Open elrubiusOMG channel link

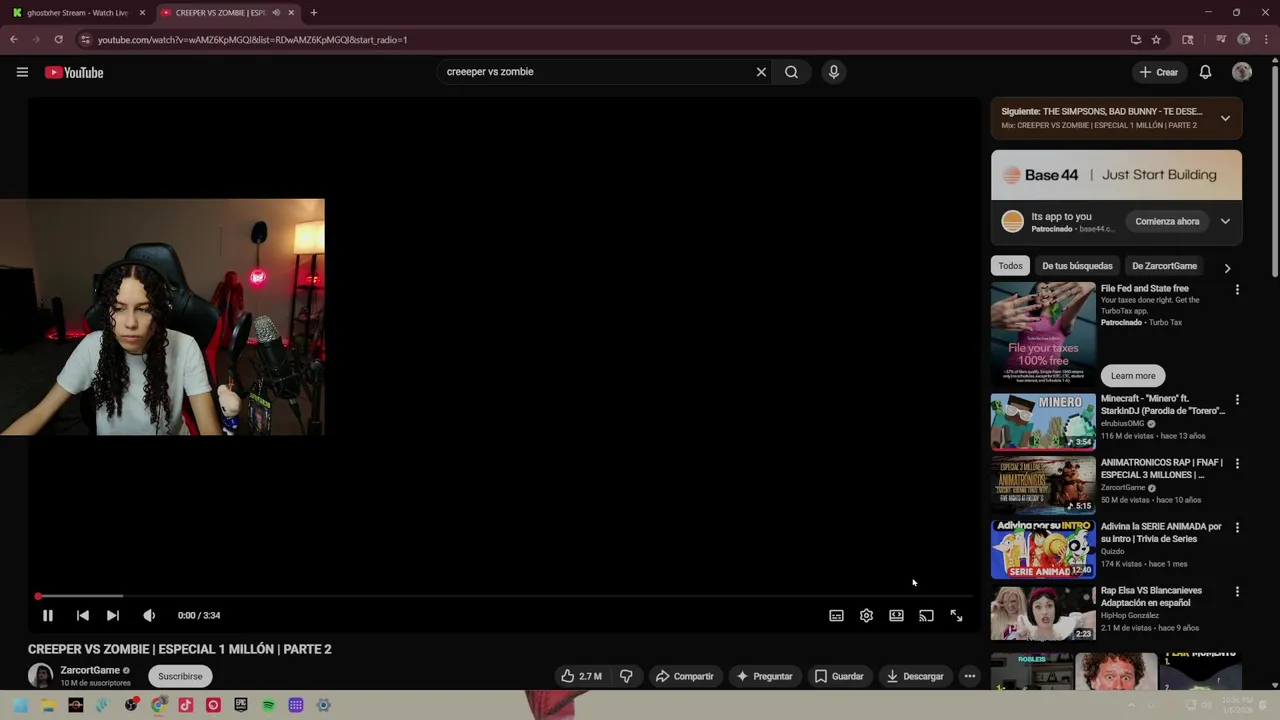click(x=1122, y=424)
